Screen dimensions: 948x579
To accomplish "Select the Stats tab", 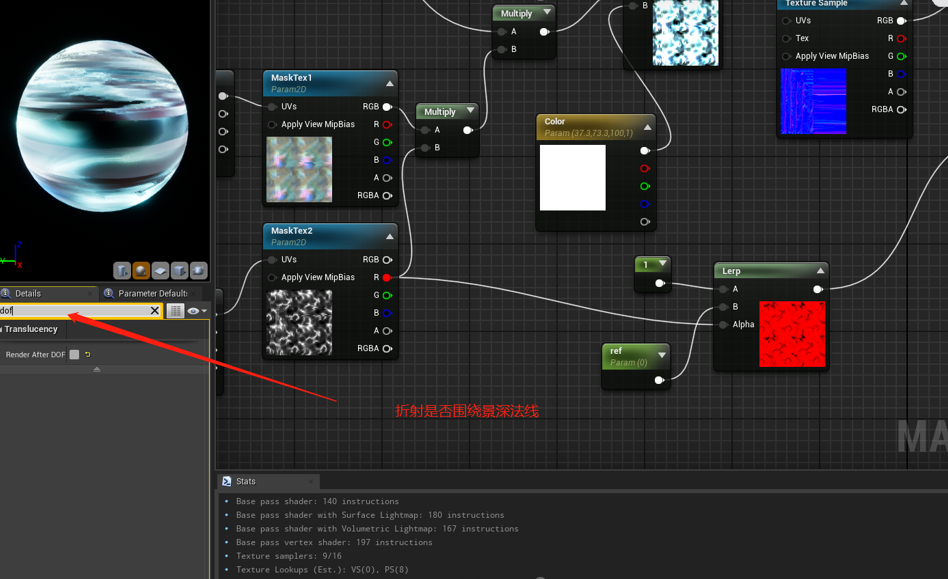I will tap(245, 481).
